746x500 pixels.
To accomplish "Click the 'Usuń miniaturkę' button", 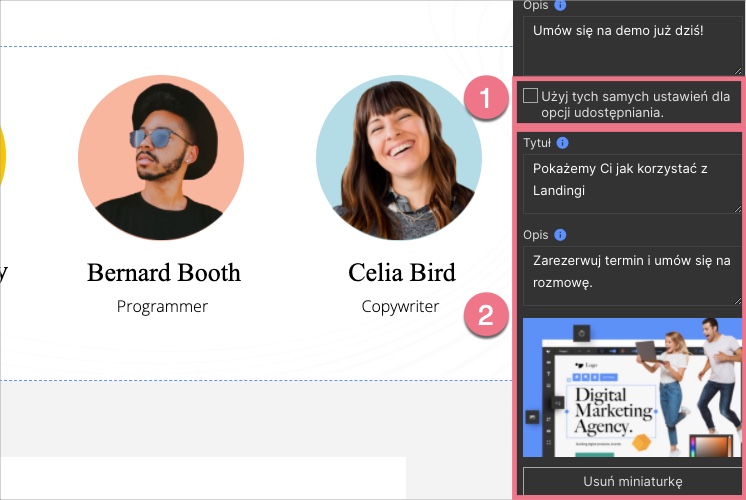I will tap(632, 481).
